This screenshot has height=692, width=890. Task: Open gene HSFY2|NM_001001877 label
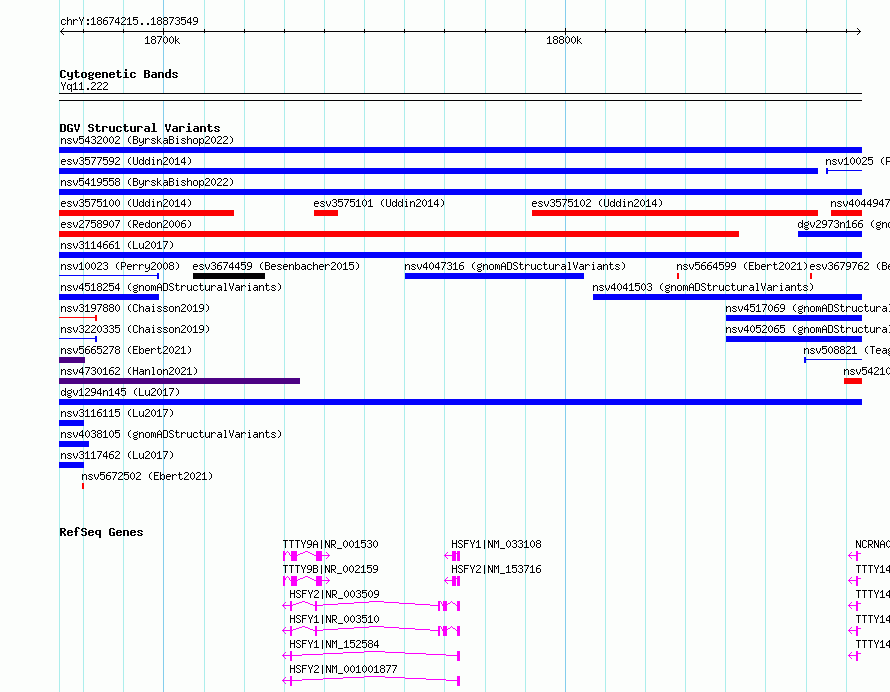[x=343, y=669]
